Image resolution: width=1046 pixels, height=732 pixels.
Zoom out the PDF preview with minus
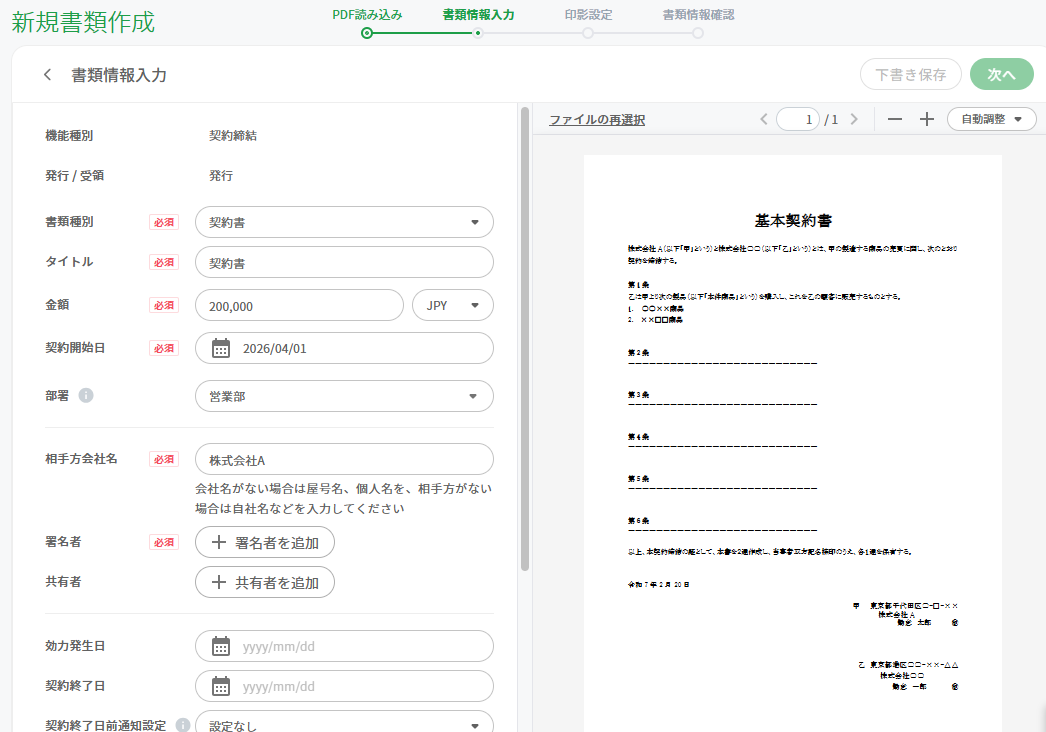895,119
